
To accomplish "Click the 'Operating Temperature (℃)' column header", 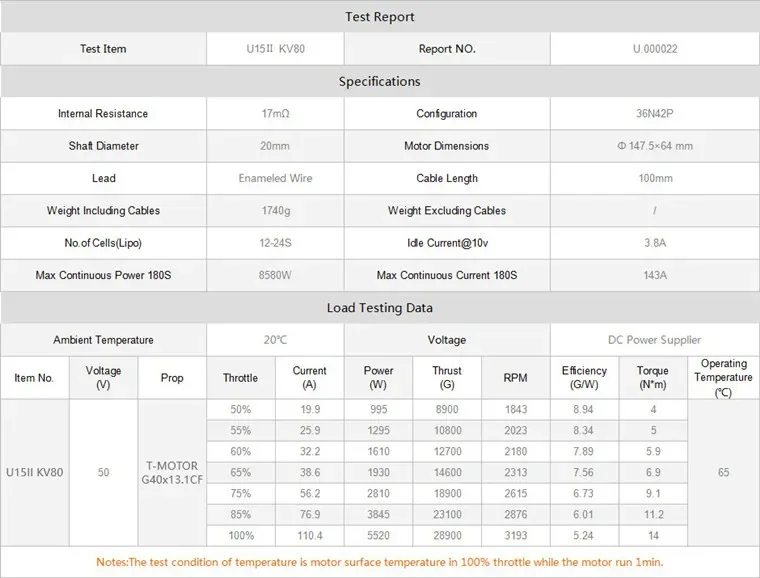I will tap(723, 378).
